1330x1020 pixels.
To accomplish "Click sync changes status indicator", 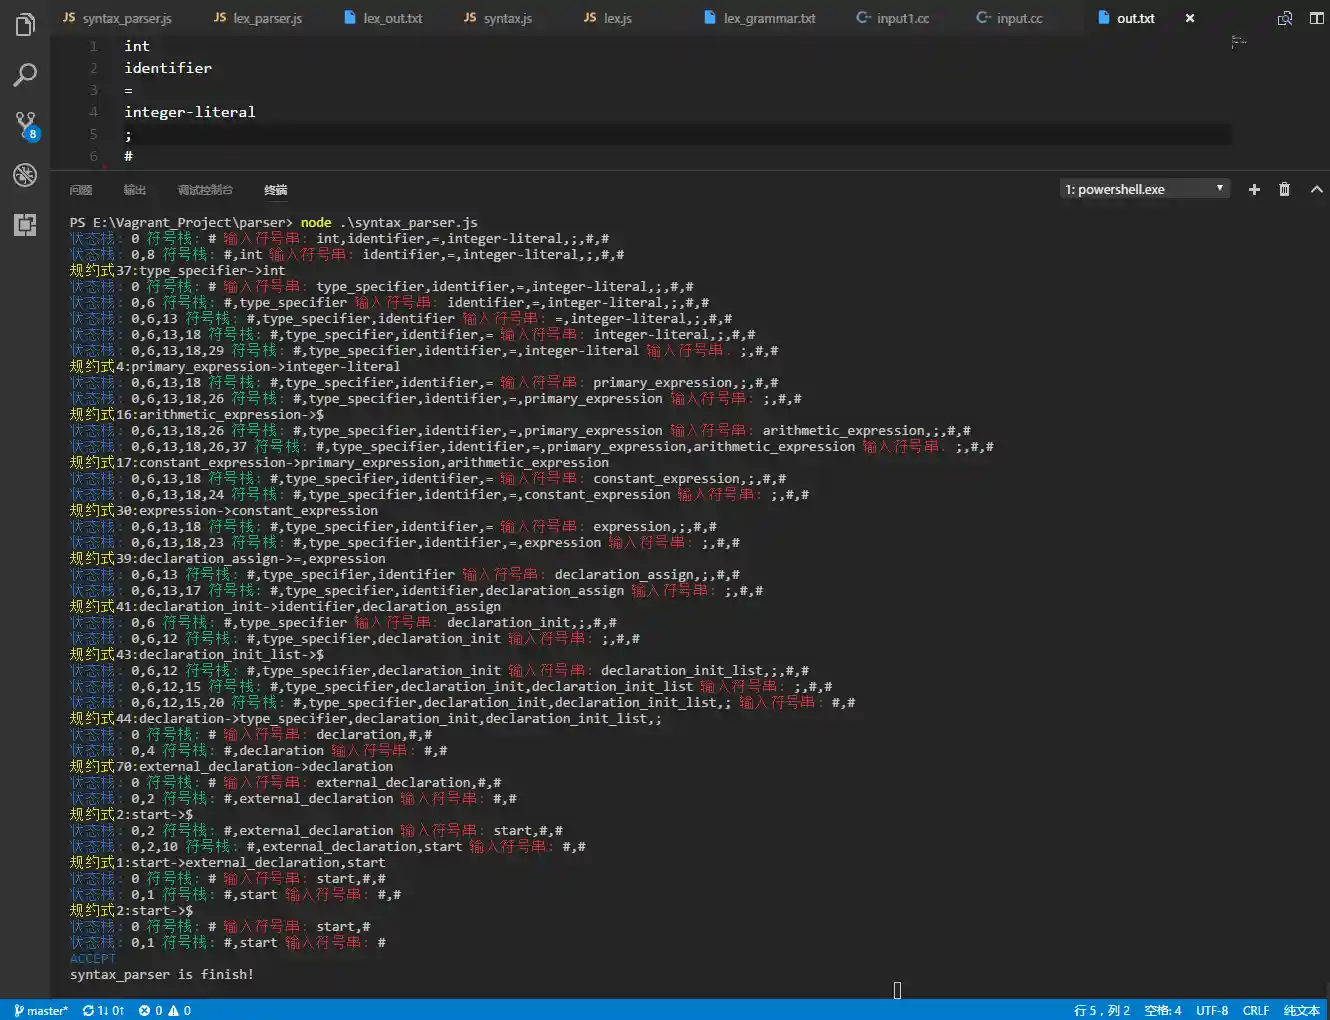I will coord(103,1010).
